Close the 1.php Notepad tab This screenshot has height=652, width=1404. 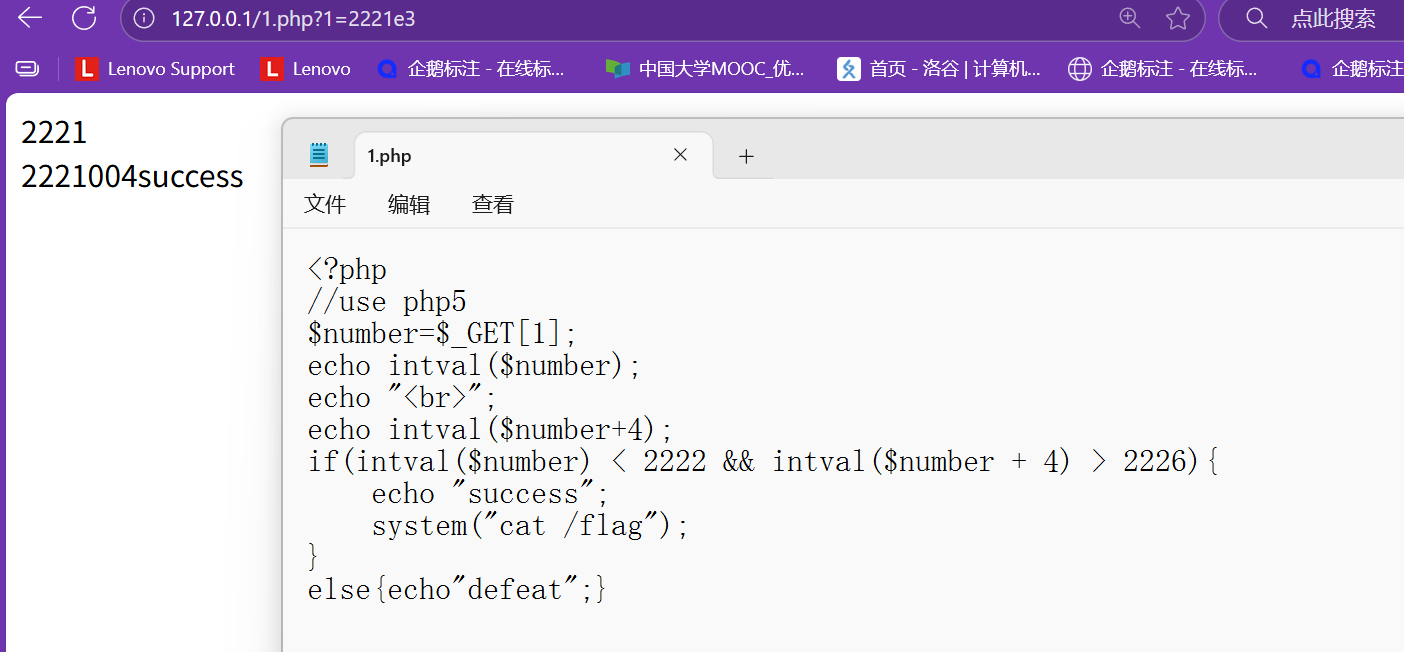(680, 155)
